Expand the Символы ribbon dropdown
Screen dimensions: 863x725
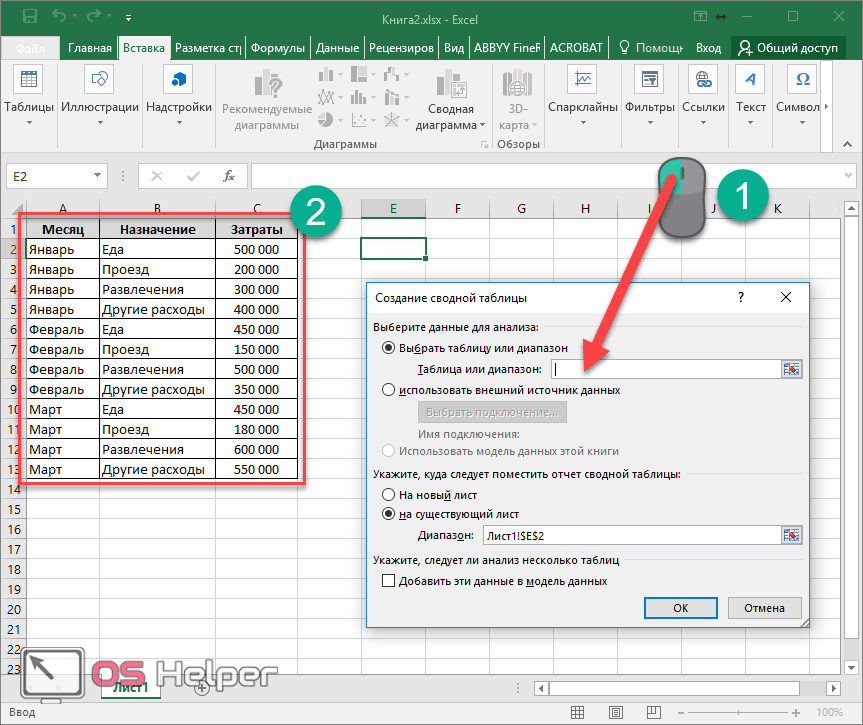[x=802, y=123]
